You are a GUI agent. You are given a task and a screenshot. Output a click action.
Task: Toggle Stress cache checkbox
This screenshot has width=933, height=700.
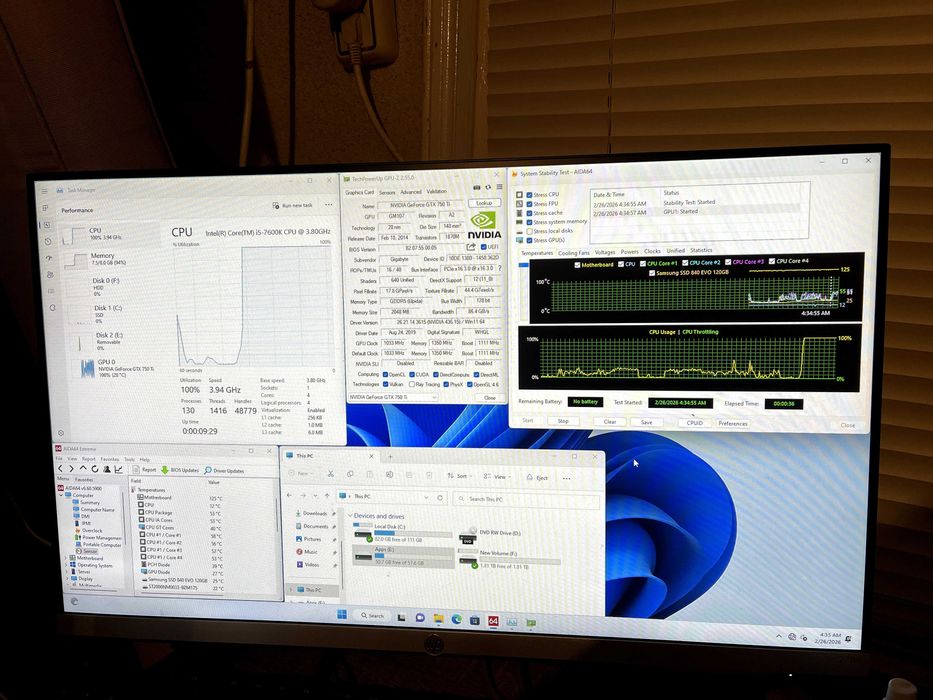pos(529,213)
